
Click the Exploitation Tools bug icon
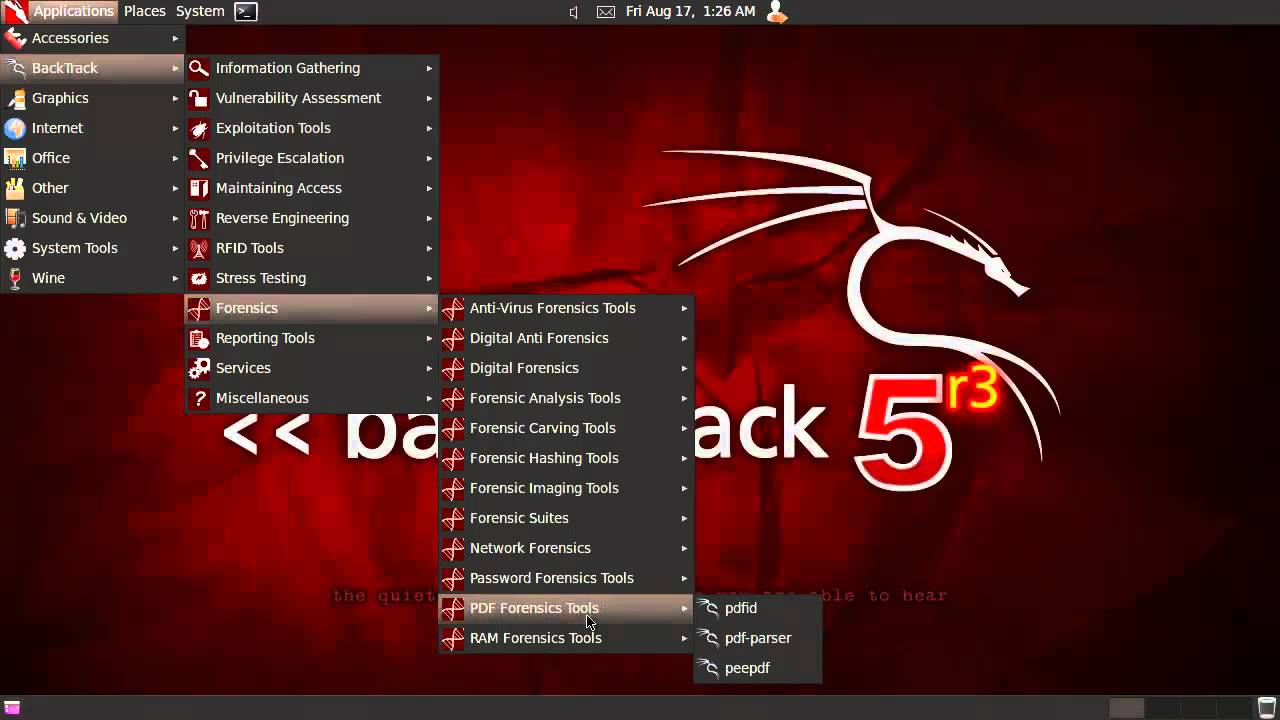pos(199,128)
